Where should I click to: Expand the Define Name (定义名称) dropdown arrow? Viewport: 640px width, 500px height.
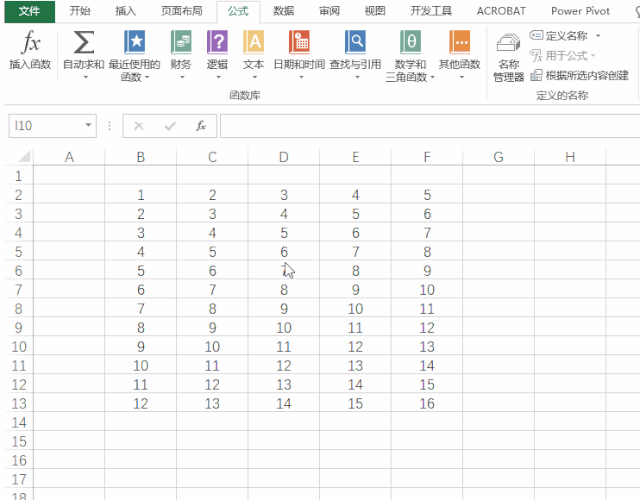tap(598, 36)
